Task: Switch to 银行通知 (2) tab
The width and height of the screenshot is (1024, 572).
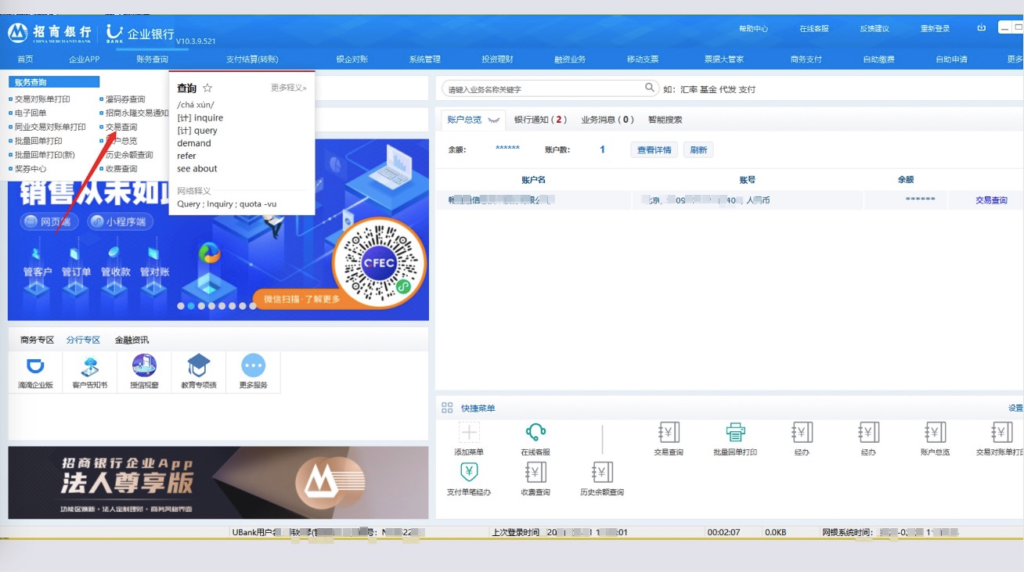Action: click(x=540, y=119)
